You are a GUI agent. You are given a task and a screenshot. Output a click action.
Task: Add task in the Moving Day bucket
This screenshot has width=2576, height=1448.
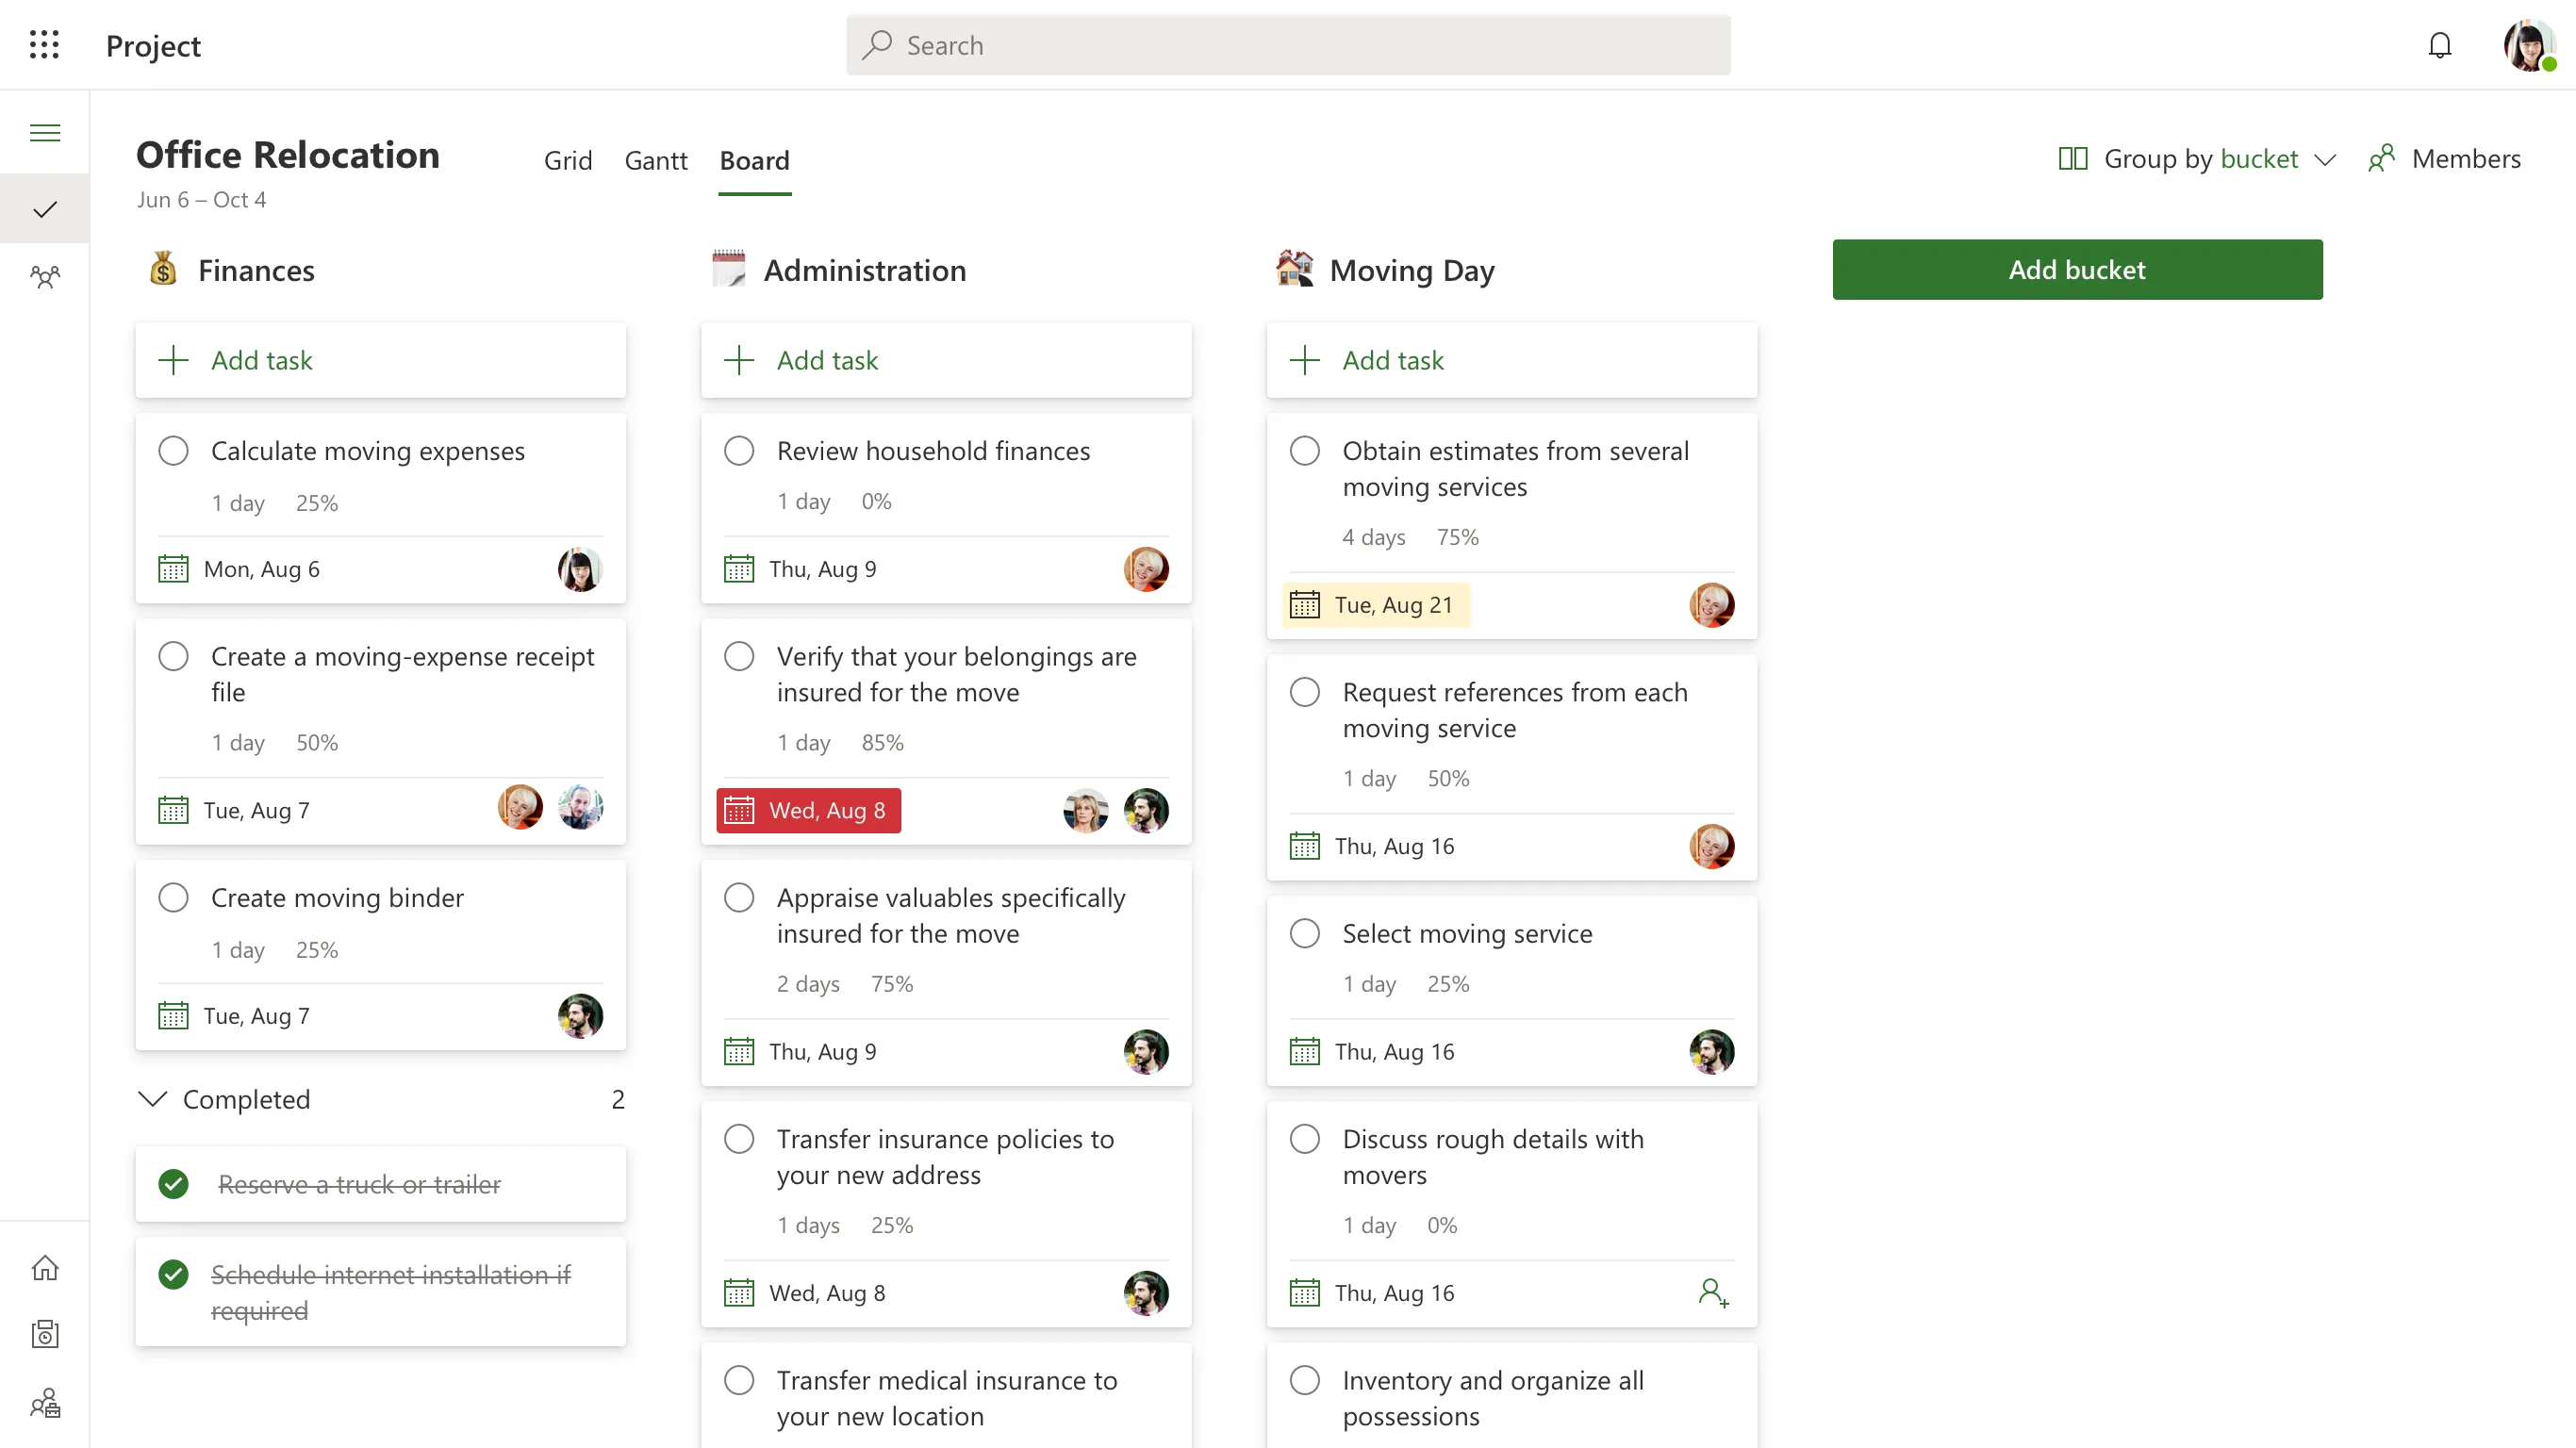(1511, 360)
